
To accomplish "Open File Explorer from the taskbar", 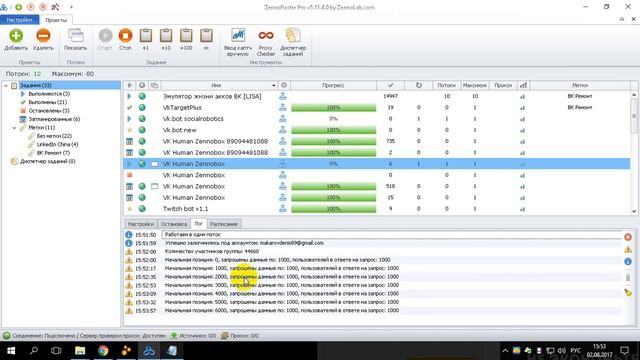I will point(80,351).
